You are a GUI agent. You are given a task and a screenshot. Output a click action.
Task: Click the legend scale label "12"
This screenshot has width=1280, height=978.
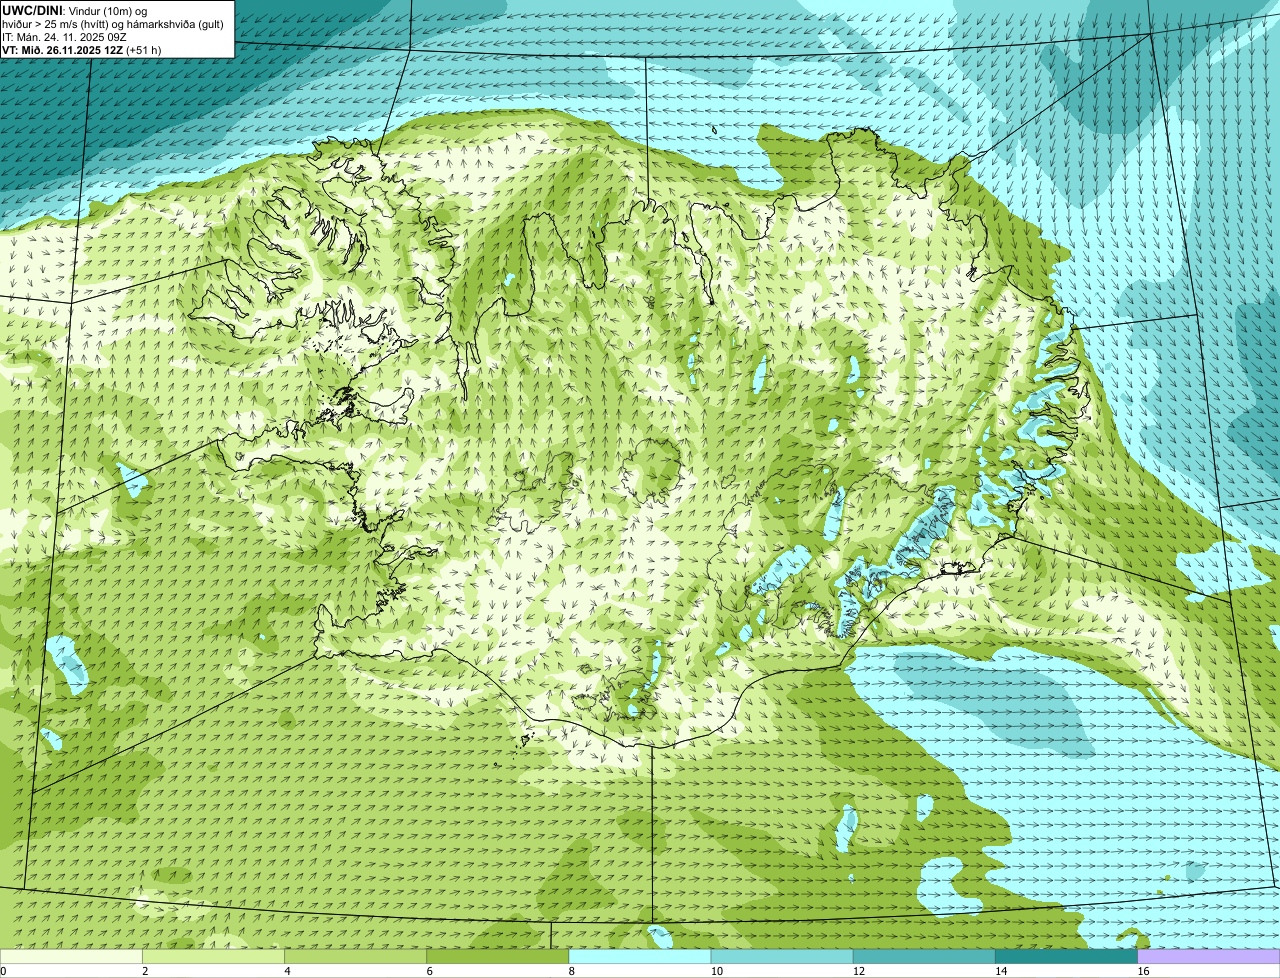859,971
